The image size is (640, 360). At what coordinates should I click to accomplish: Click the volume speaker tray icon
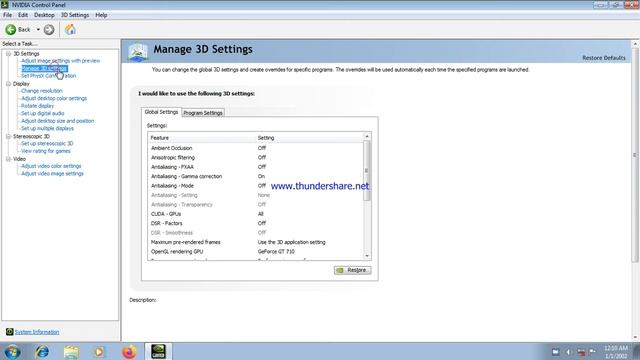click(569, 352)
